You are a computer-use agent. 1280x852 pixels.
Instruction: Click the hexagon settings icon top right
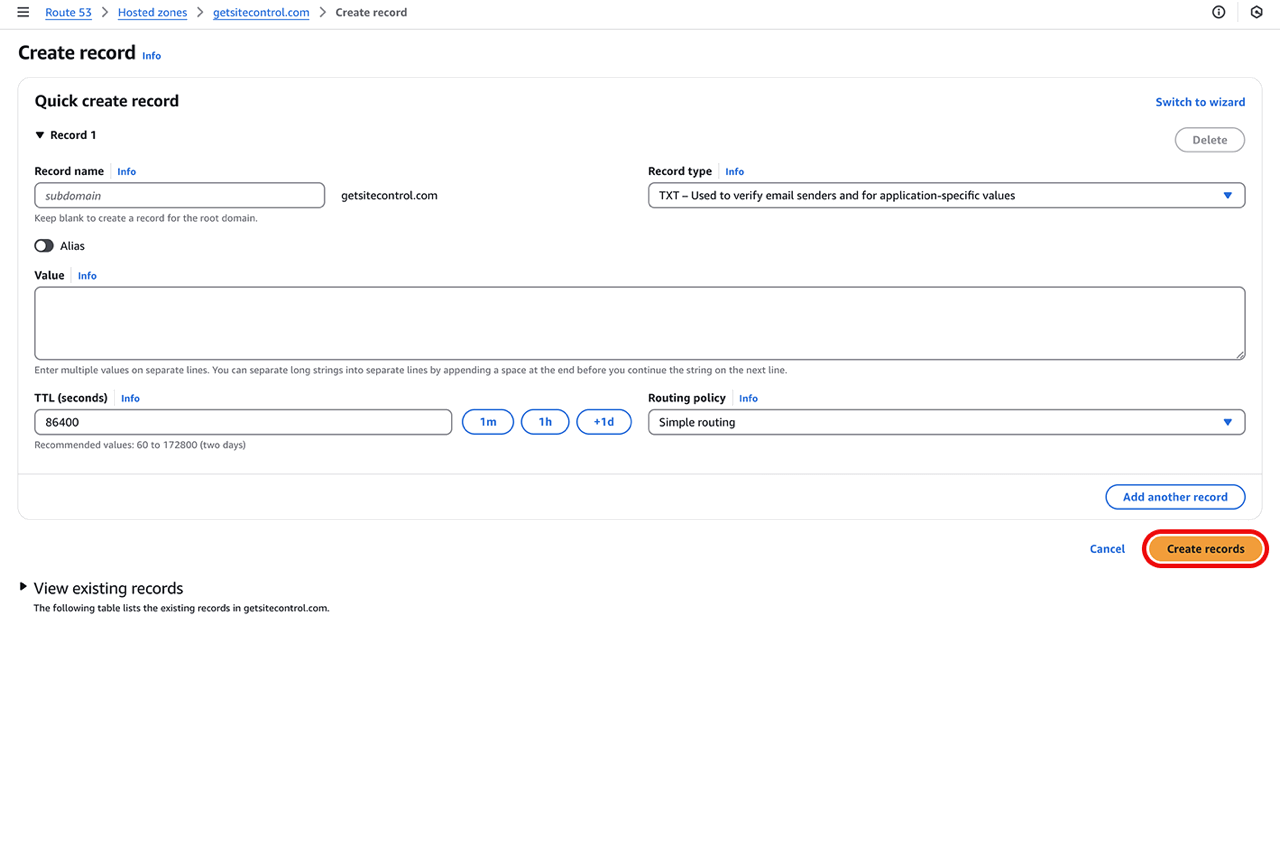point(1257,13)
